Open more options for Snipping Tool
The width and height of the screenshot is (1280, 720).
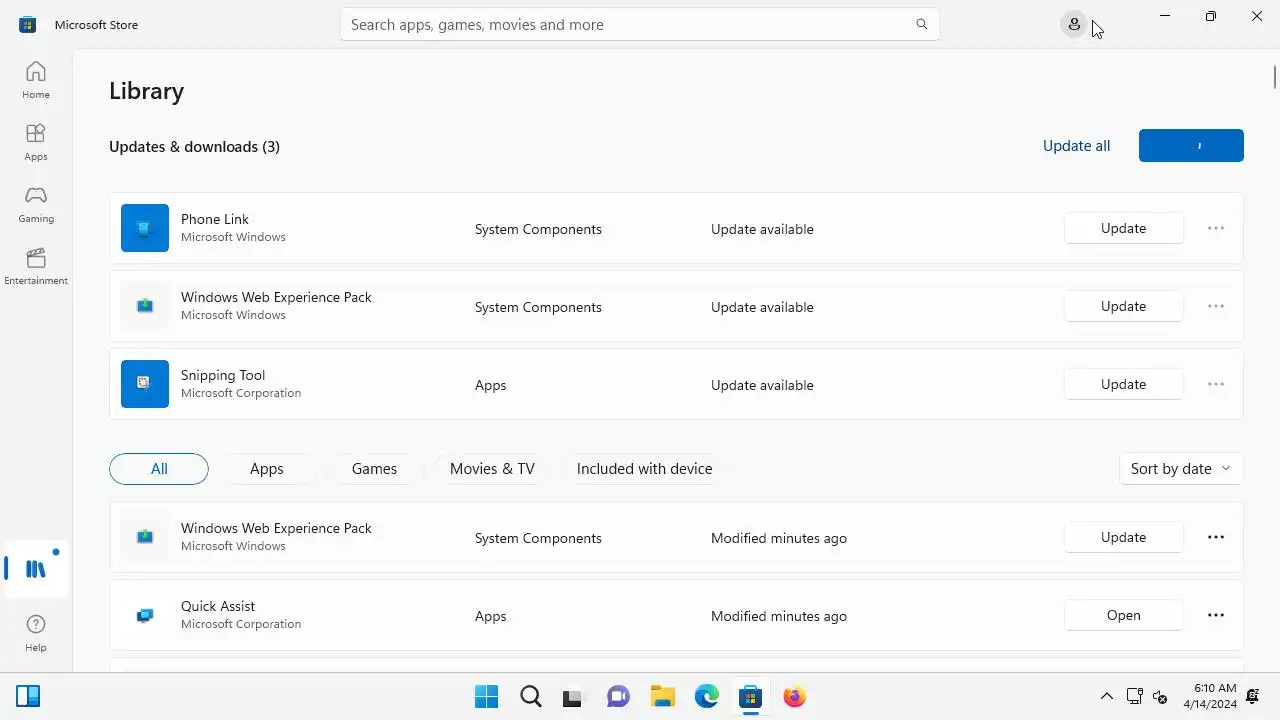[x=1216, y=384]
